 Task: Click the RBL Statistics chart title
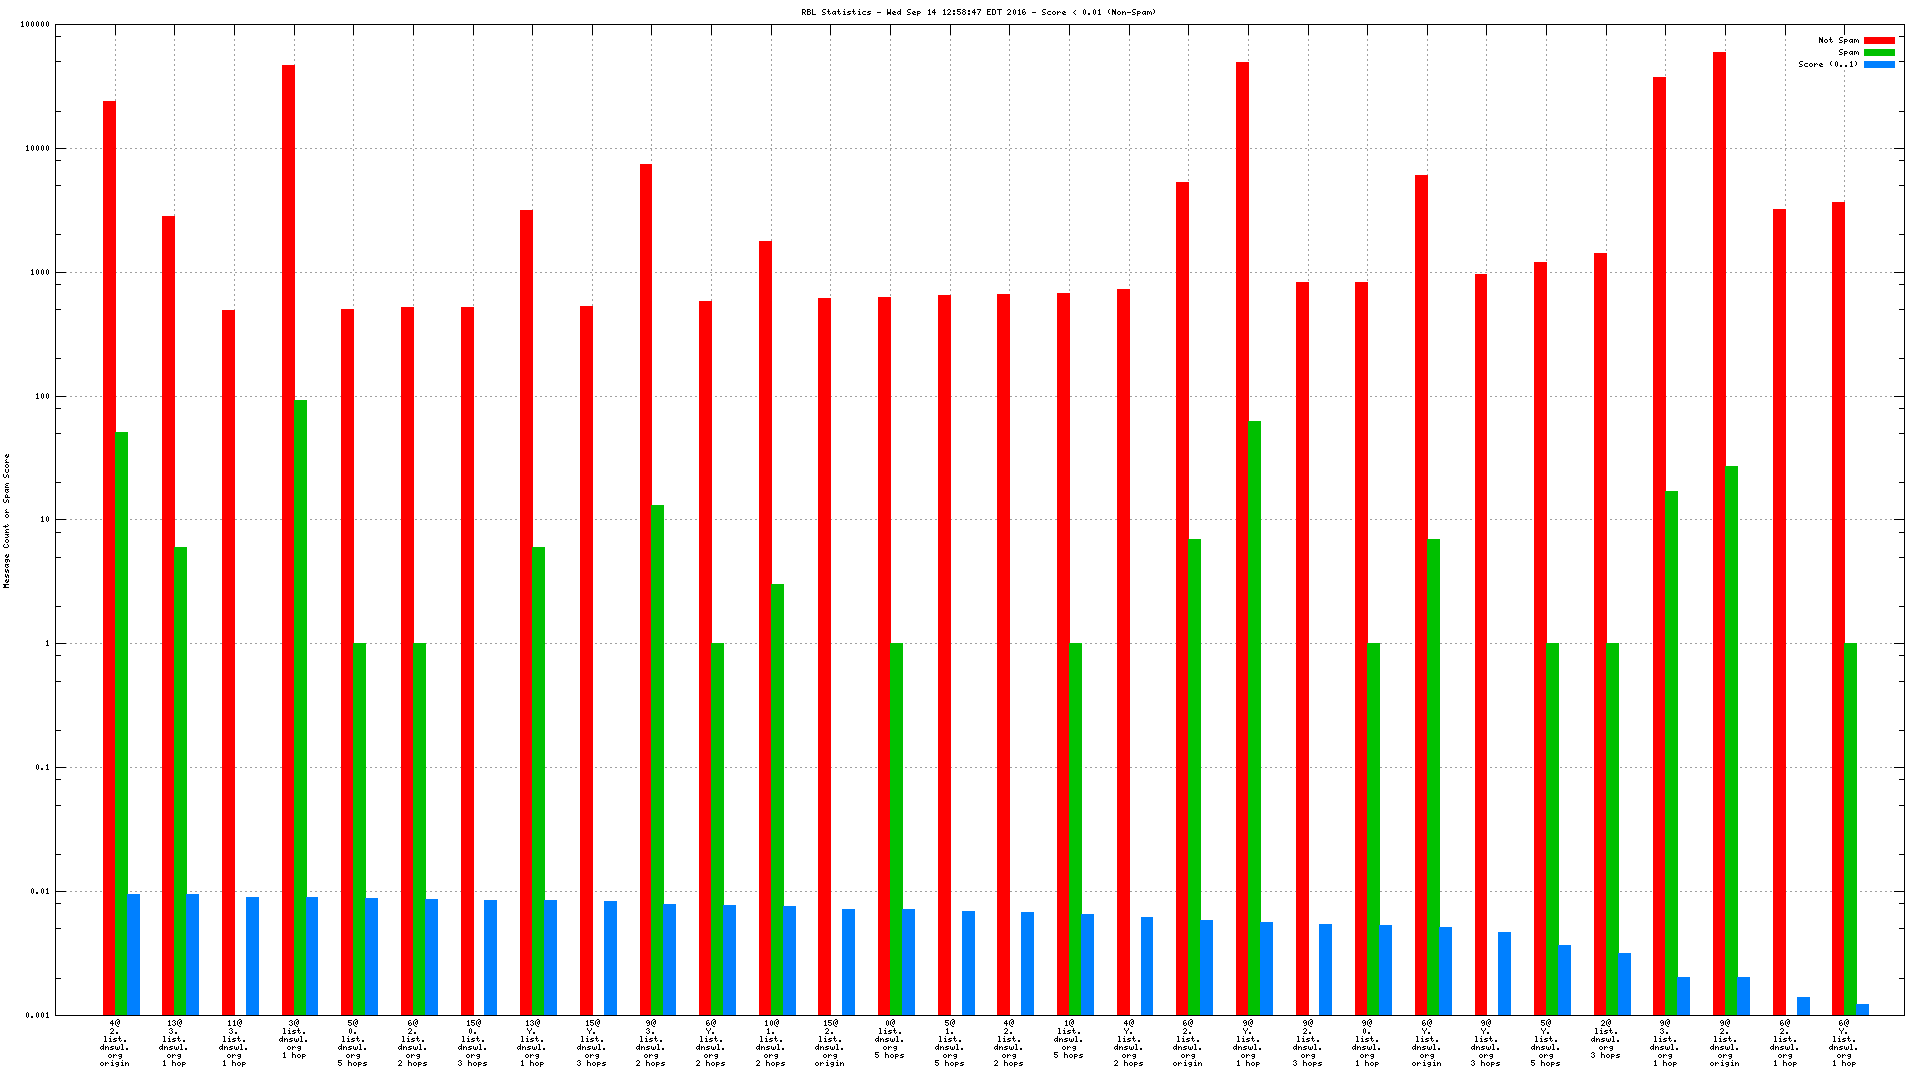coord(978,12)
